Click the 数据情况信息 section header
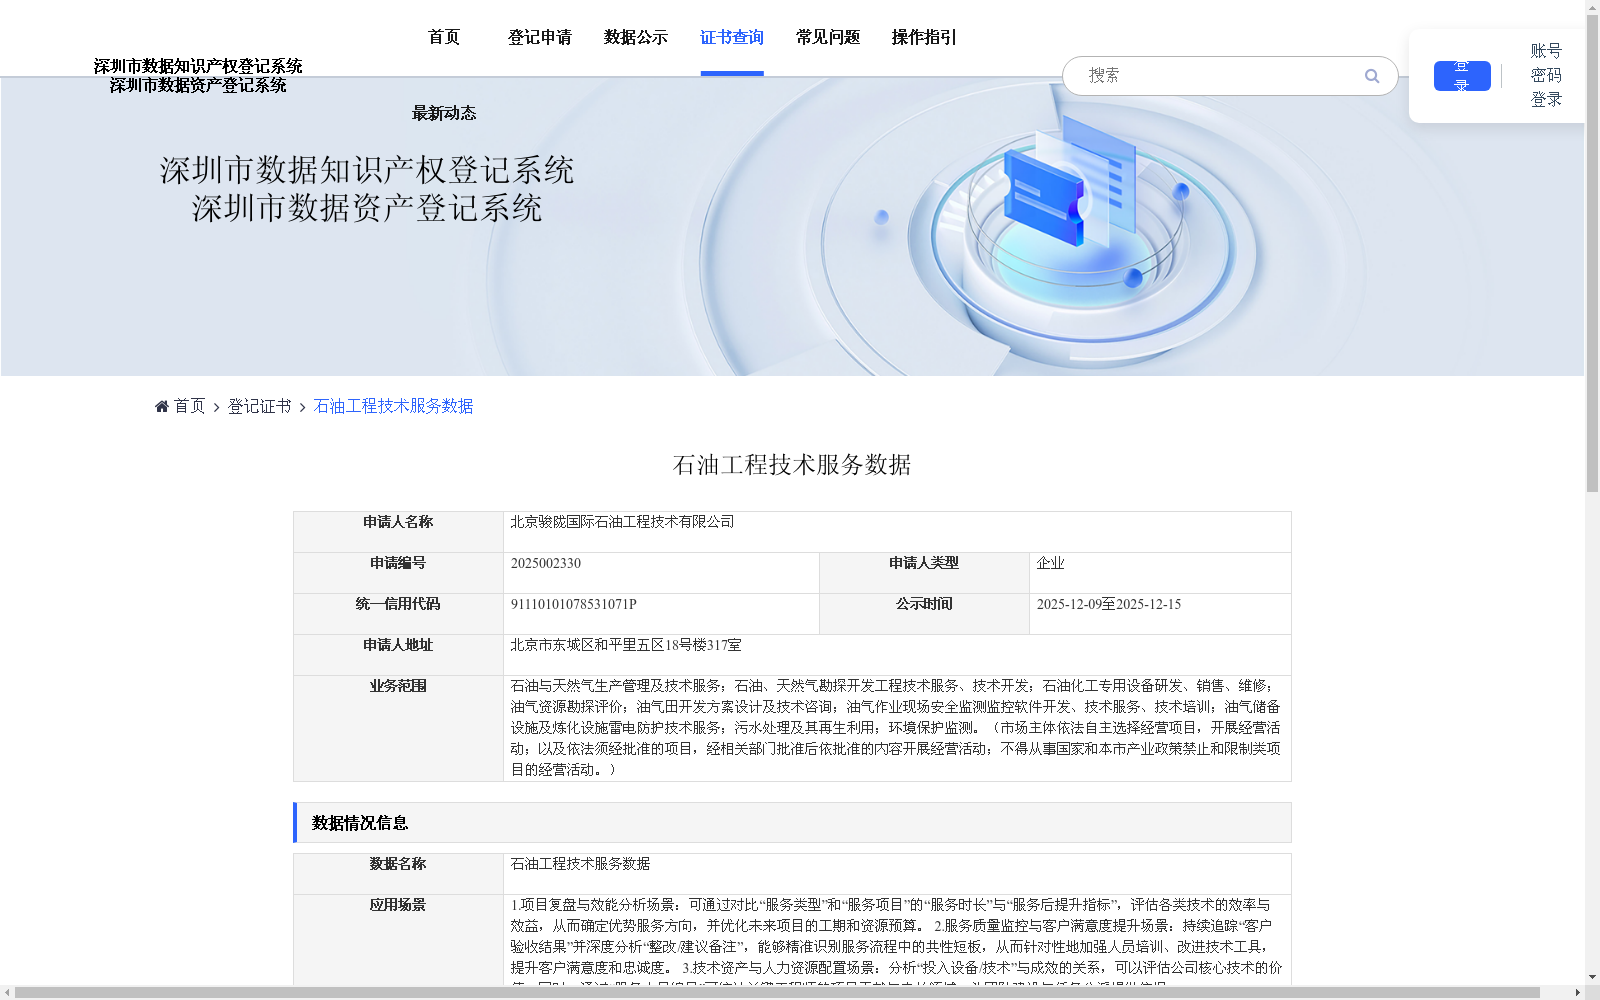This screenshot has height=1000, width=1600. coord(792,822)
